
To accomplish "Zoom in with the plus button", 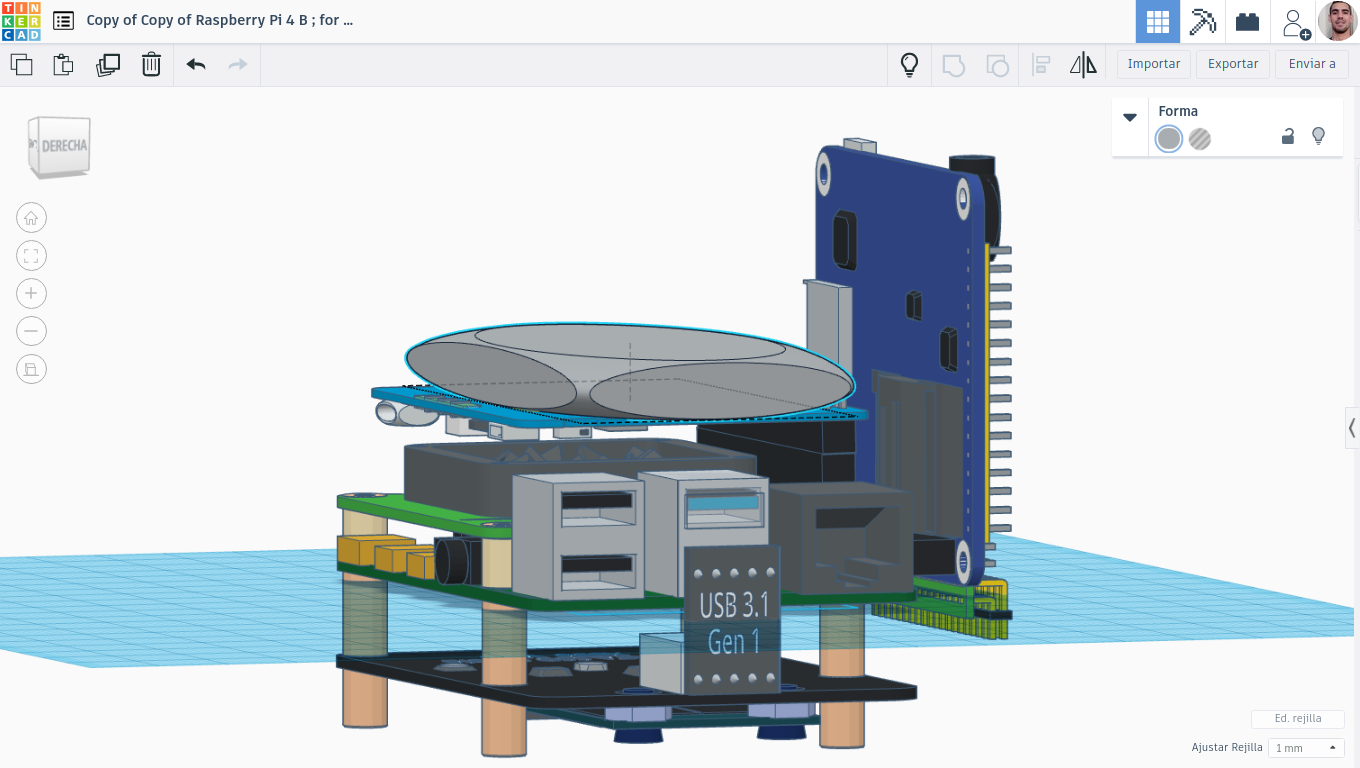I will click(x=31, y=293).
